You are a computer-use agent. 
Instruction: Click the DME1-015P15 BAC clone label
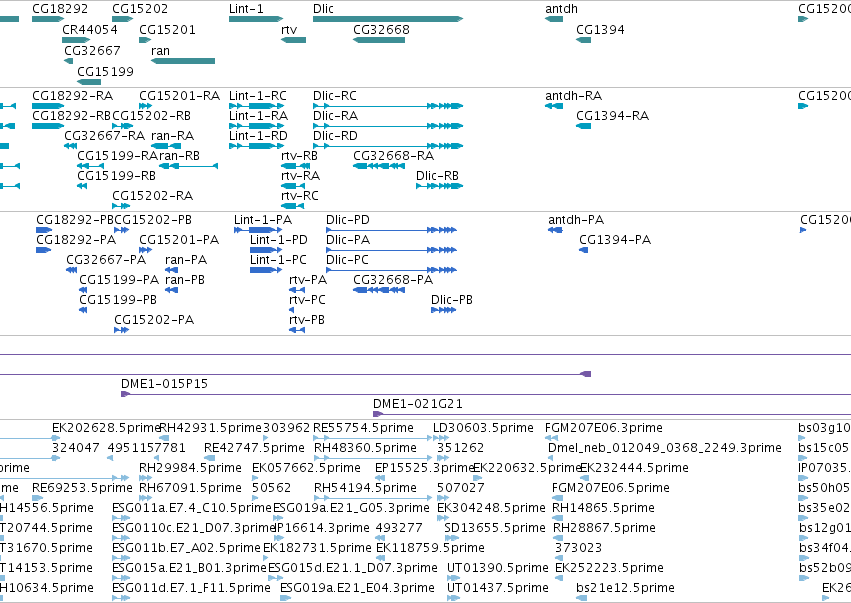(164, 384)
